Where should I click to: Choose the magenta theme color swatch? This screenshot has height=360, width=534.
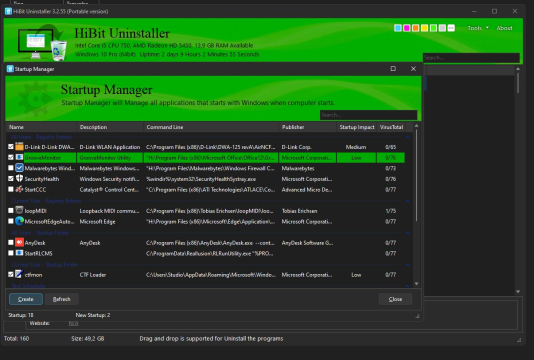(407, 28)
